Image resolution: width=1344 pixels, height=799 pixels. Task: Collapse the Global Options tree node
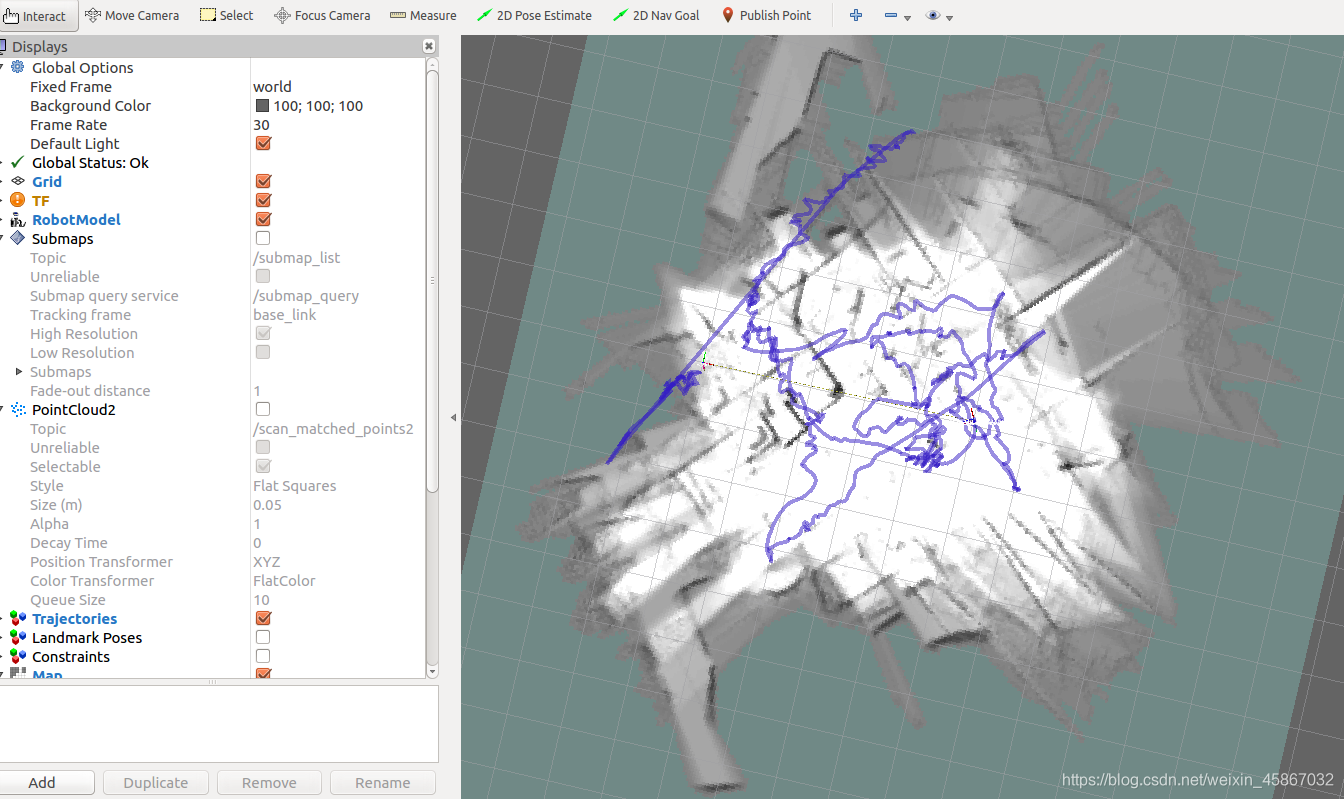coord(3,67)
